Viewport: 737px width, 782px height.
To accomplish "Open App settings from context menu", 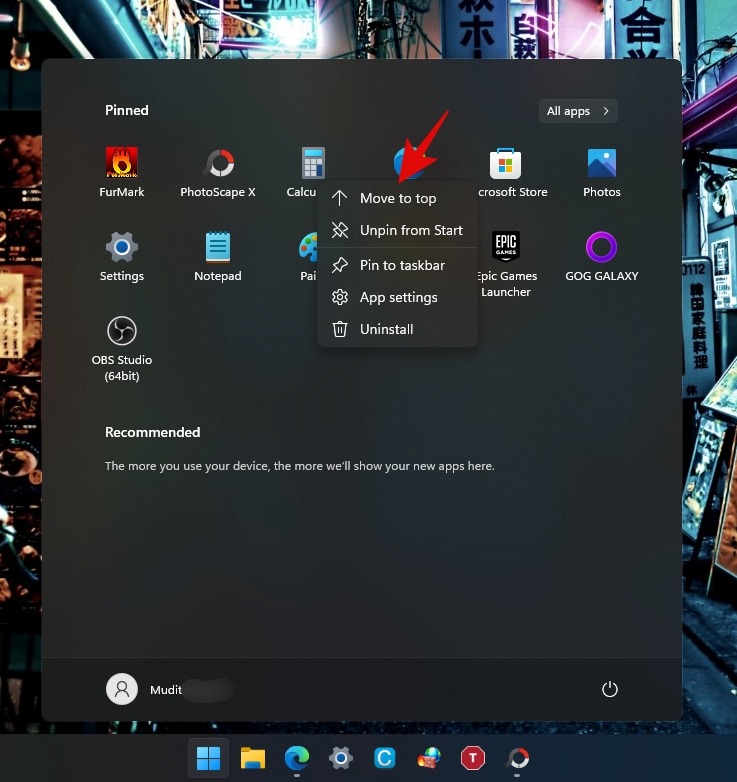I will coord(397,297).
